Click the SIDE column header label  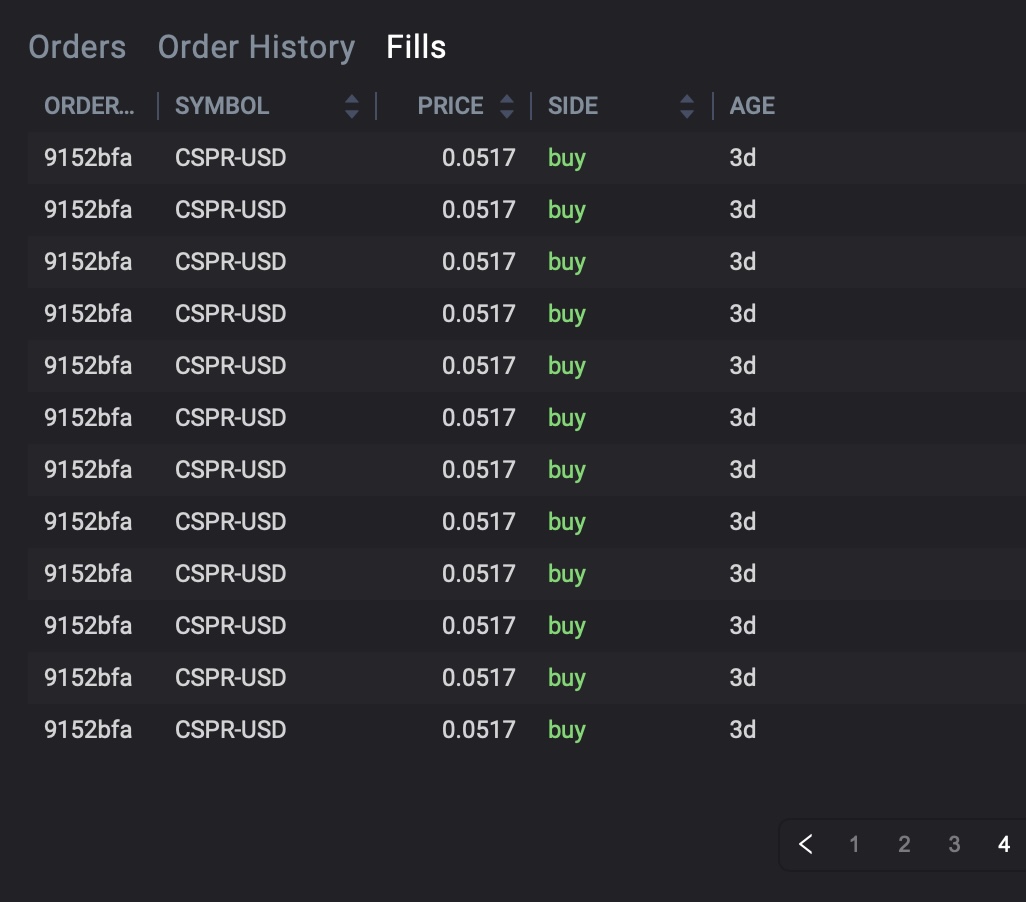[x=573, y=106]
